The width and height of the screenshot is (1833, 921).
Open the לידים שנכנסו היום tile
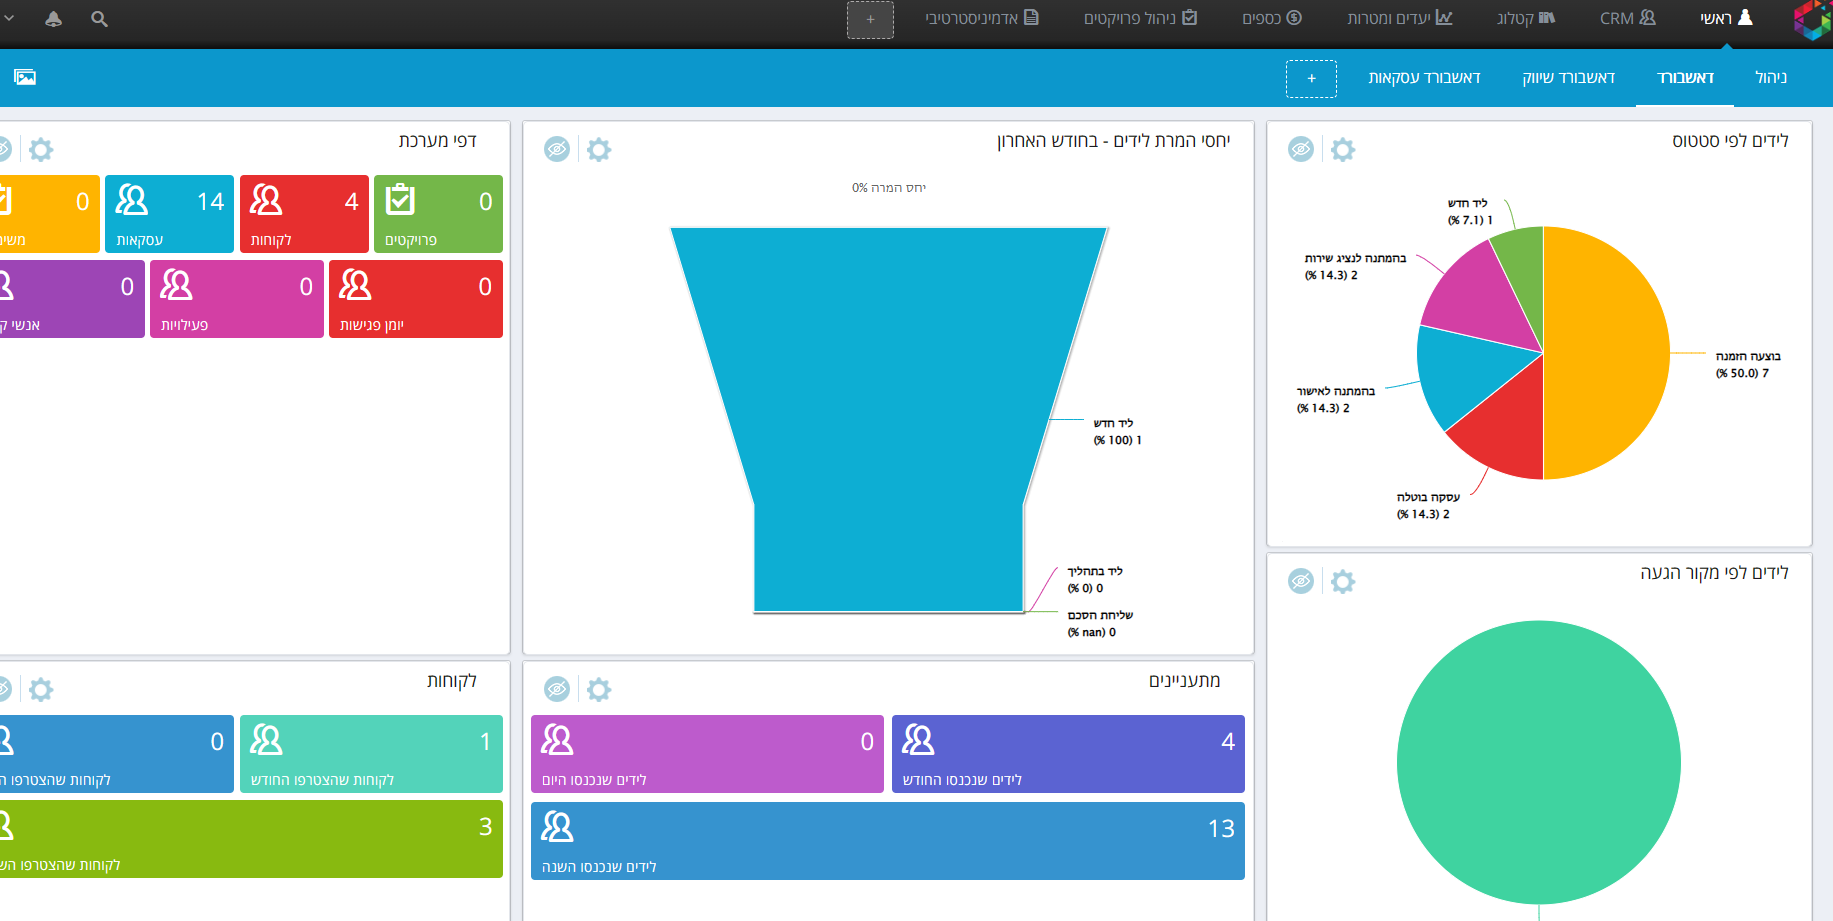(x=707, y=754)
